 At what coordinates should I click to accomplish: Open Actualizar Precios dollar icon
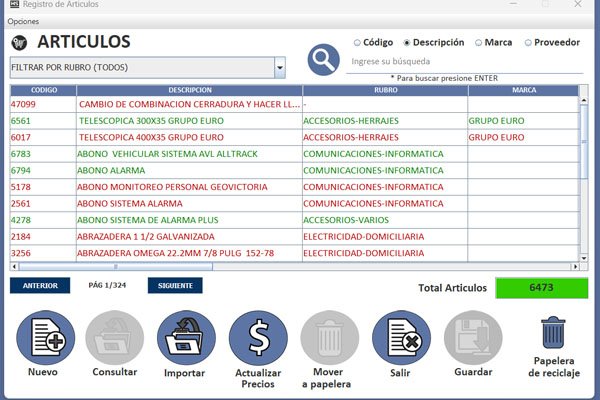point(258,338)
